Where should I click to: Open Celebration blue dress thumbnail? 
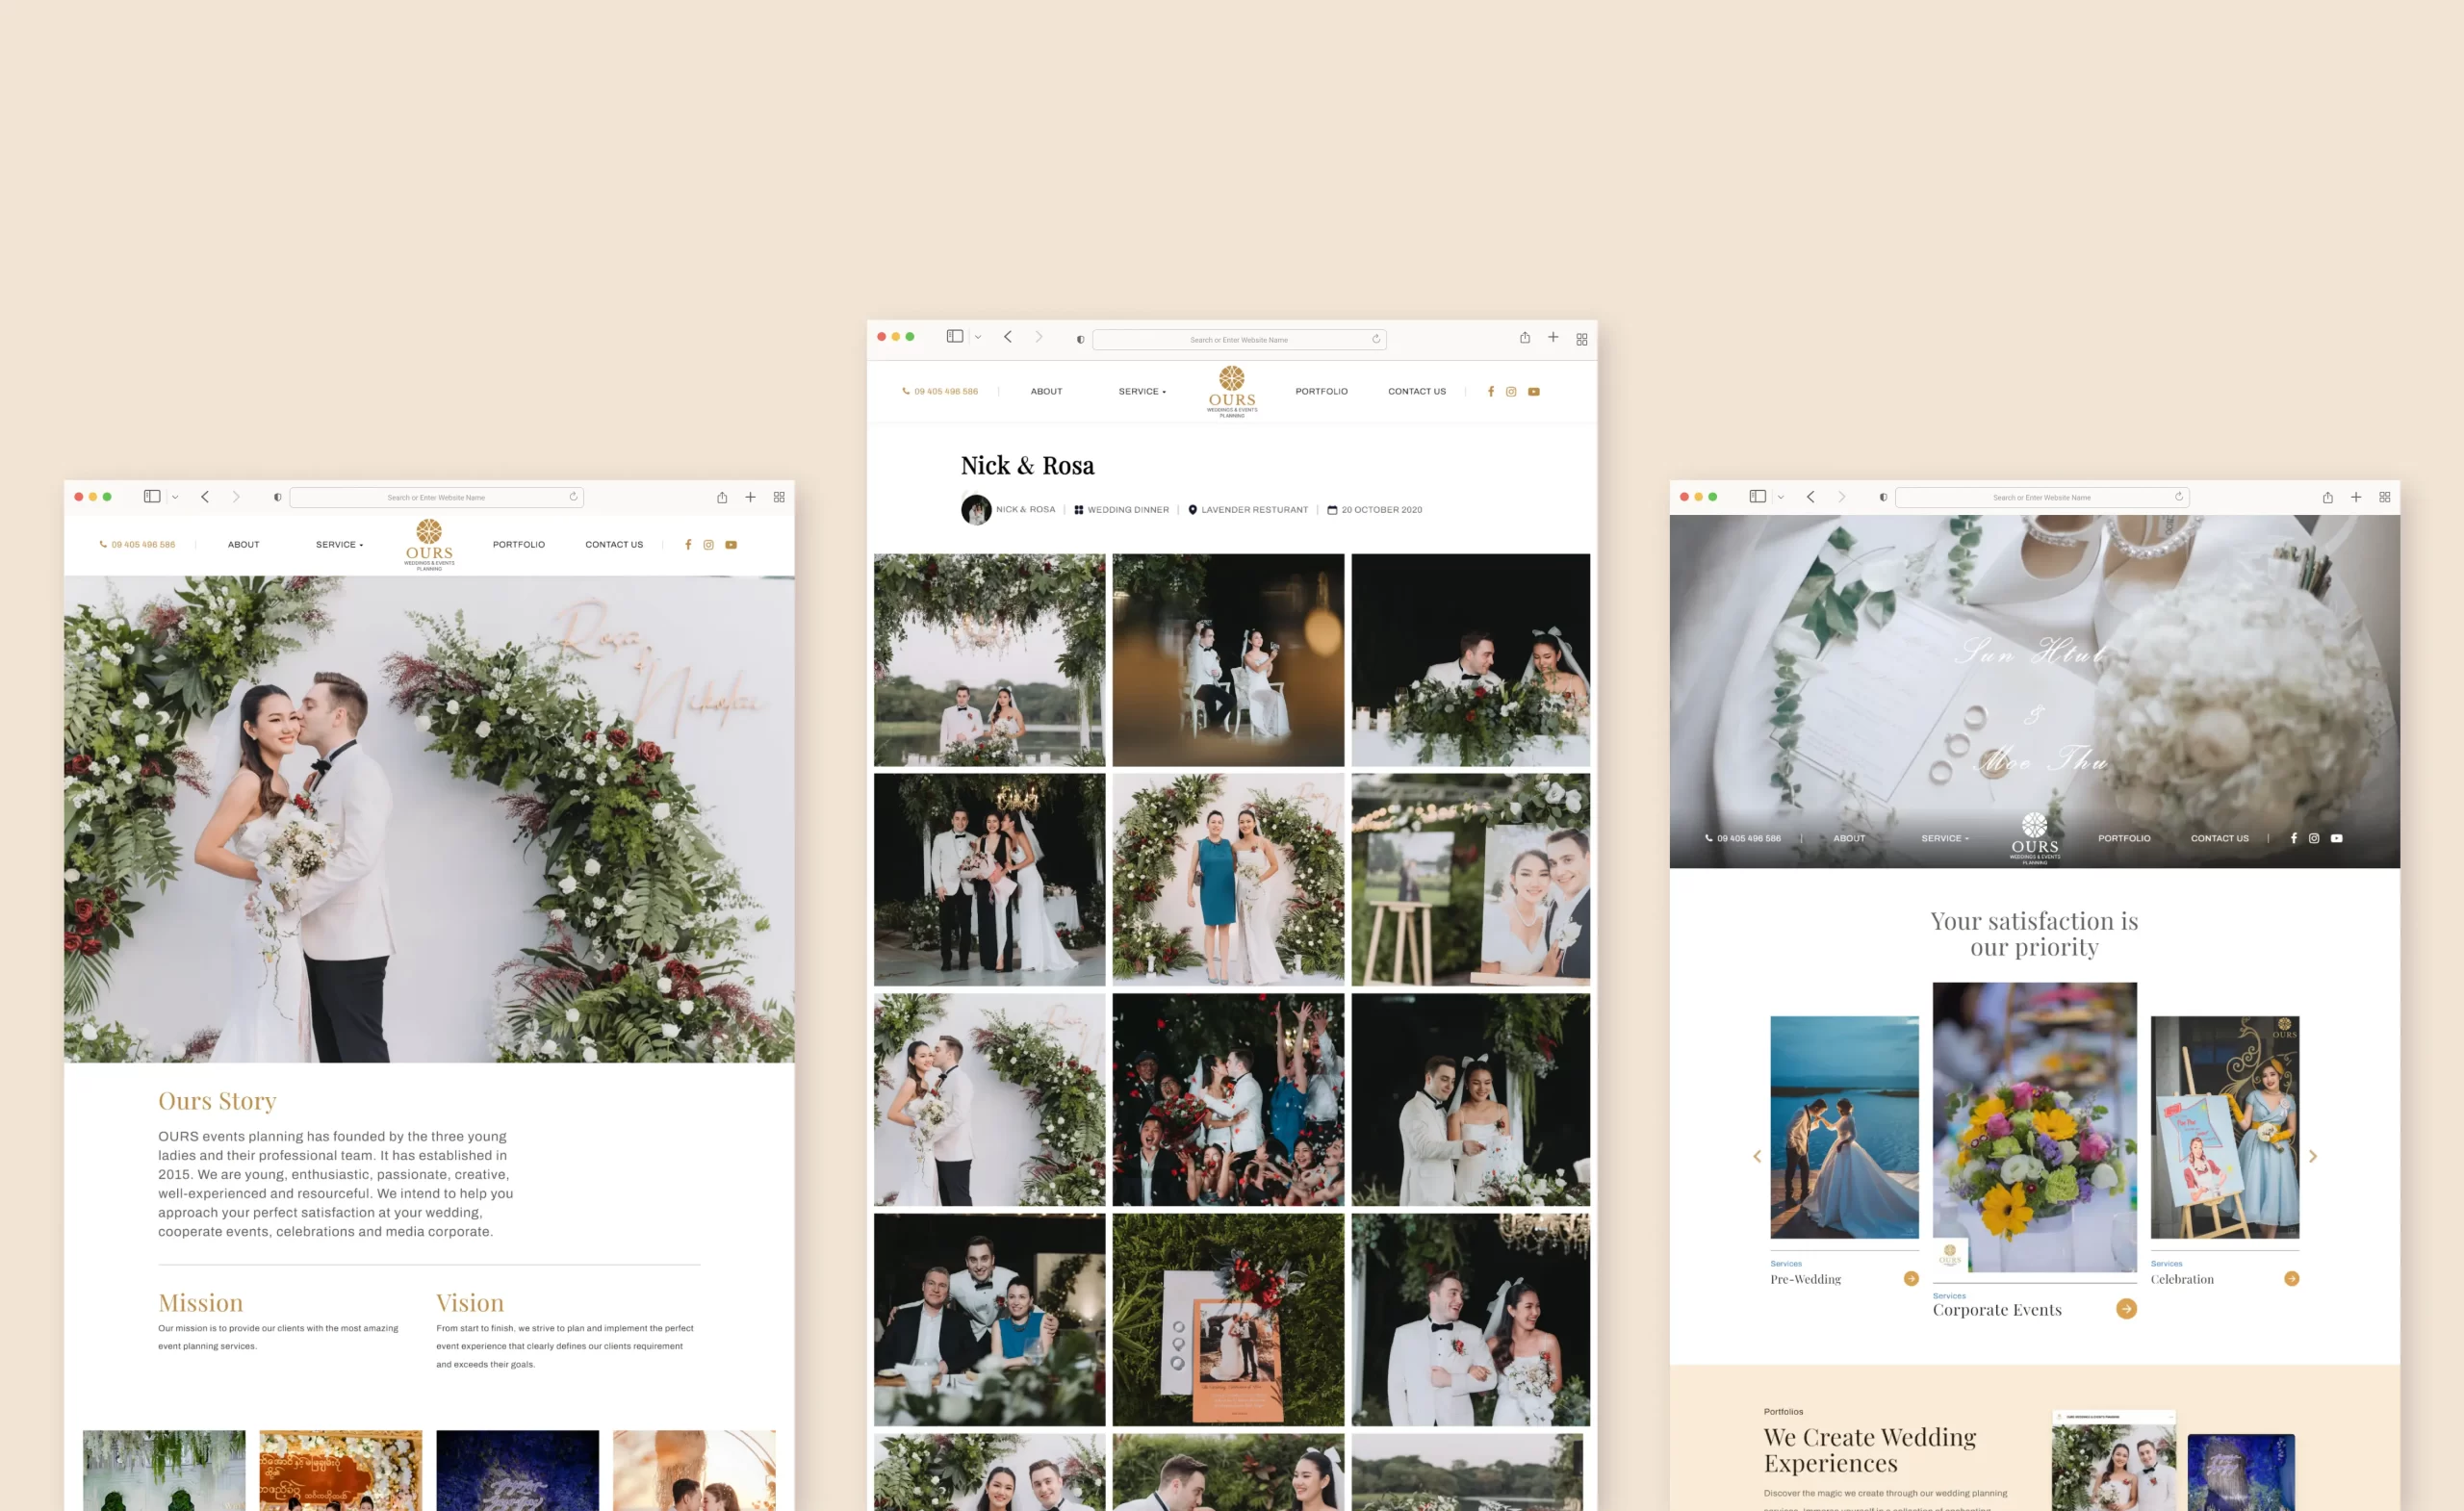(2225, 1127)
